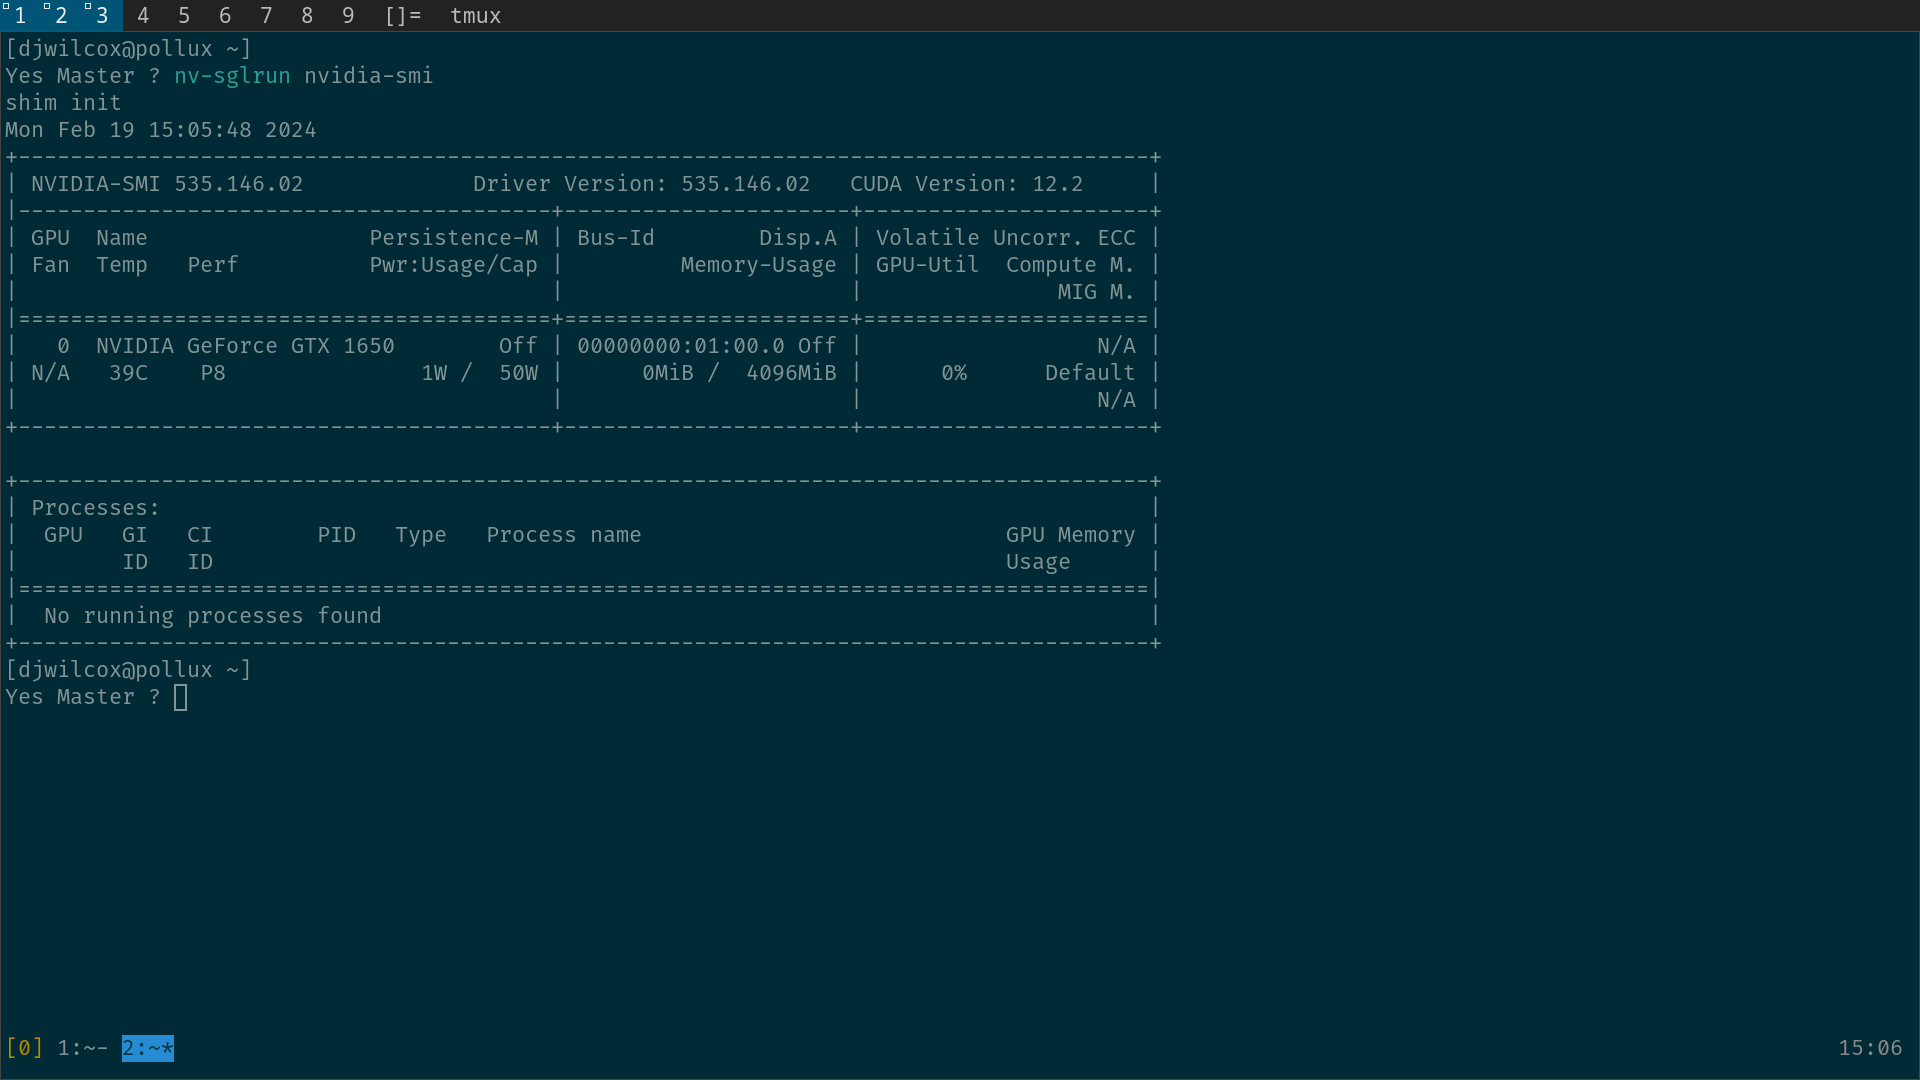This screenshot has height=1080, width=1920.
Task: Click the P8 performance state value
Action: 213,373
